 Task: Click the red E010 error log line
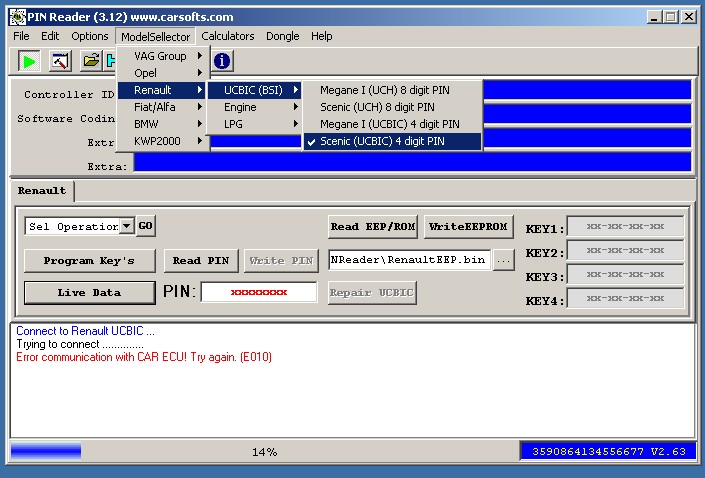(x=144, y=357)
